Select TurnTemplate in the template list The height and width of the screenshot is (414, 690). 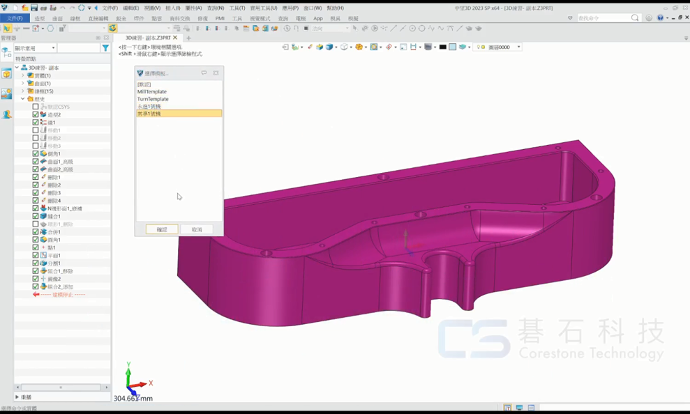click(154, 99)
